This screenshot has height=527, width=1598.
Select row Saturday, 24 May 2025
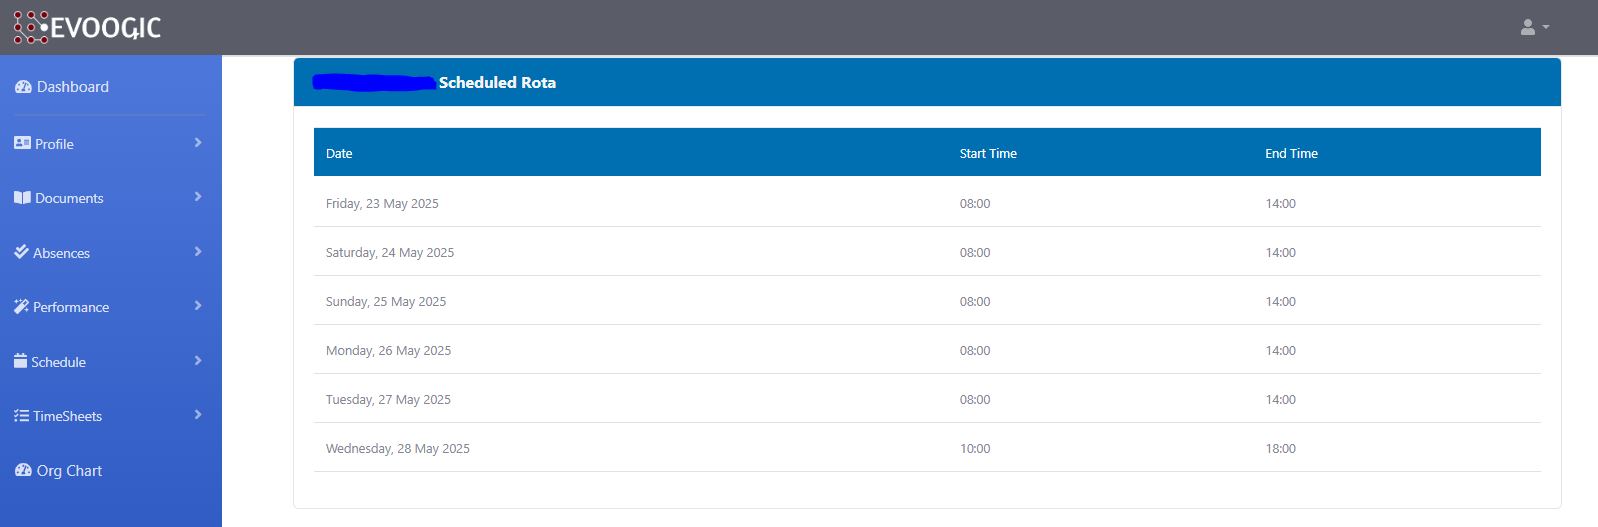tap(927, 252)
